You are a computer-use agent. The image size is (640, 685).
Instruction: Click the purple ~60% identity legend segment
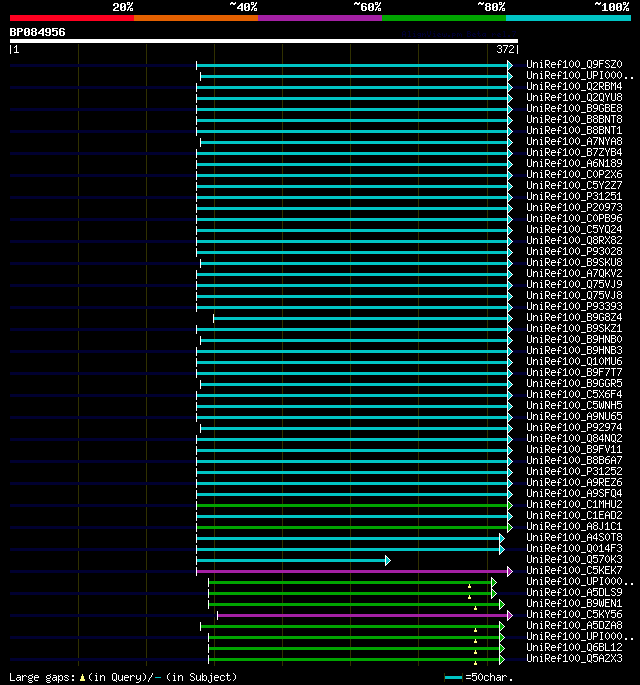coord(320,18)
